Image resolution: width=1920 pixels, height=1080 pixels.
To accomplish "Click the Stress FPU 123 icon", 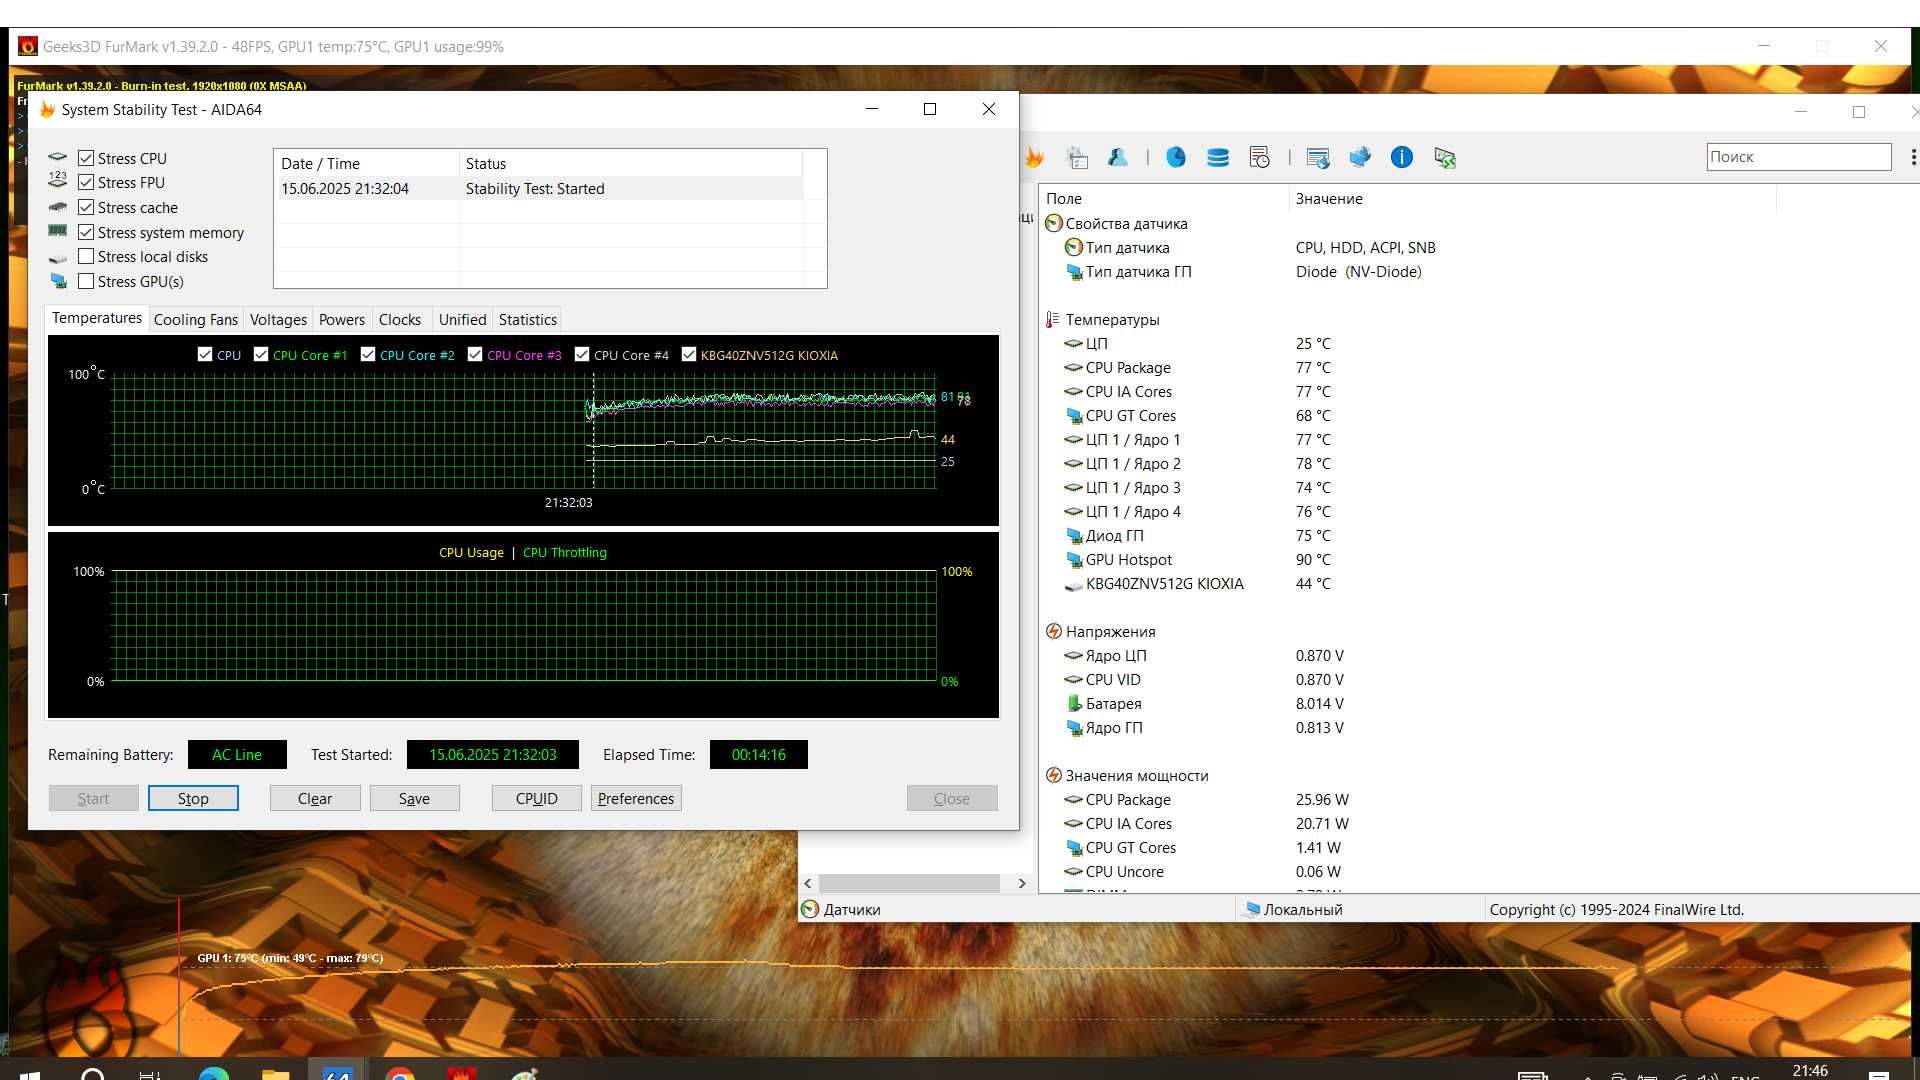I will 58,181.
